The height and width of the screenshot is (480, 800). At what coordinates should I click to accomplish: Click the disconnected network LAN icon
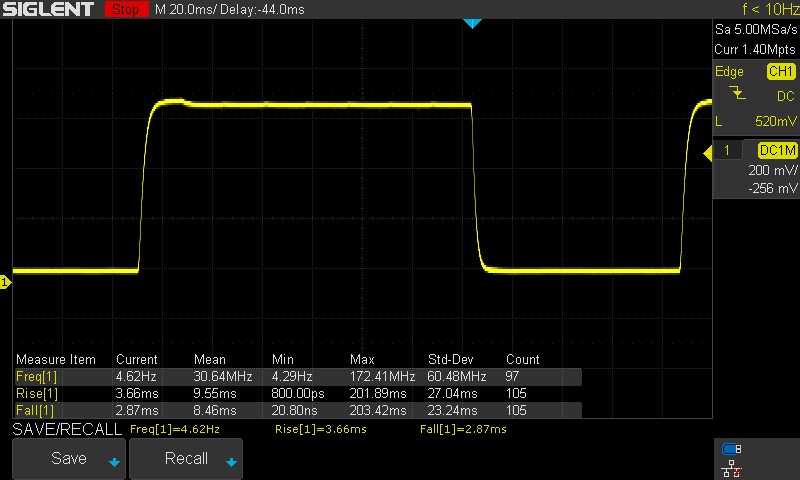click(x=731, y=467)
